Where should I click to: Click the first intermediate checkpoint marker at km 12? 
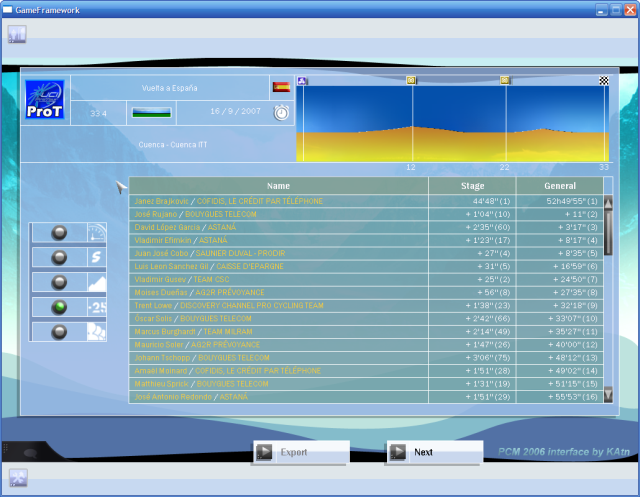(411, 80)
